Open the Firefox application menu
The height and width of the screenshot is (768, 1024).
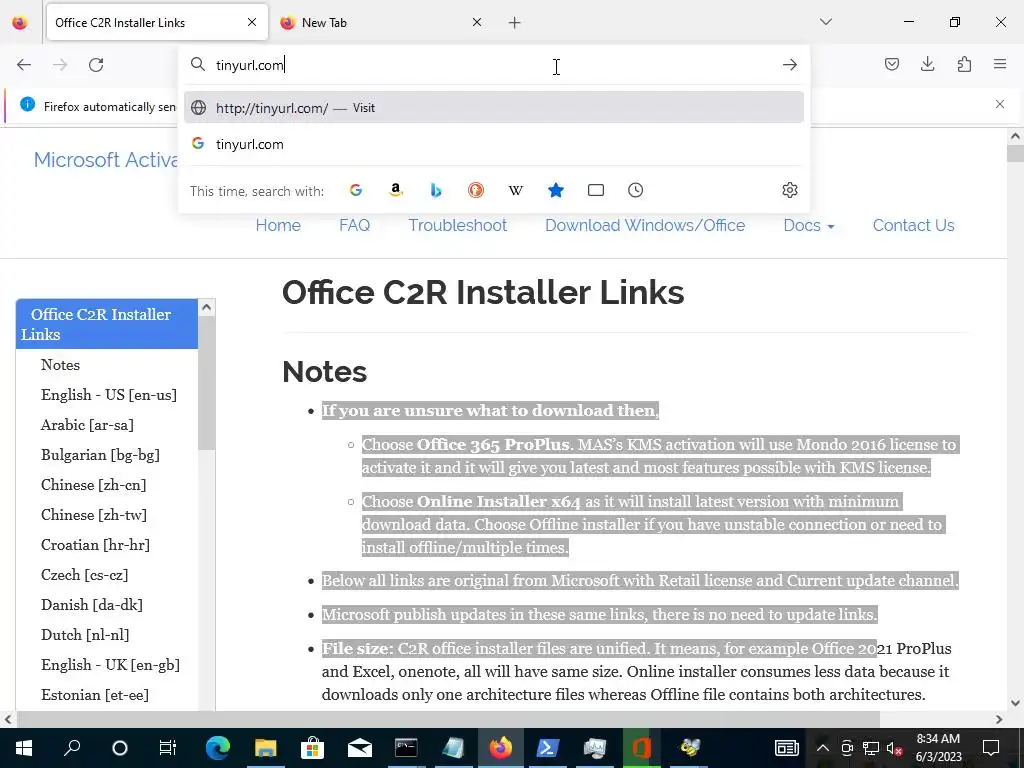pyautogui.click(x=1000, y=64)
